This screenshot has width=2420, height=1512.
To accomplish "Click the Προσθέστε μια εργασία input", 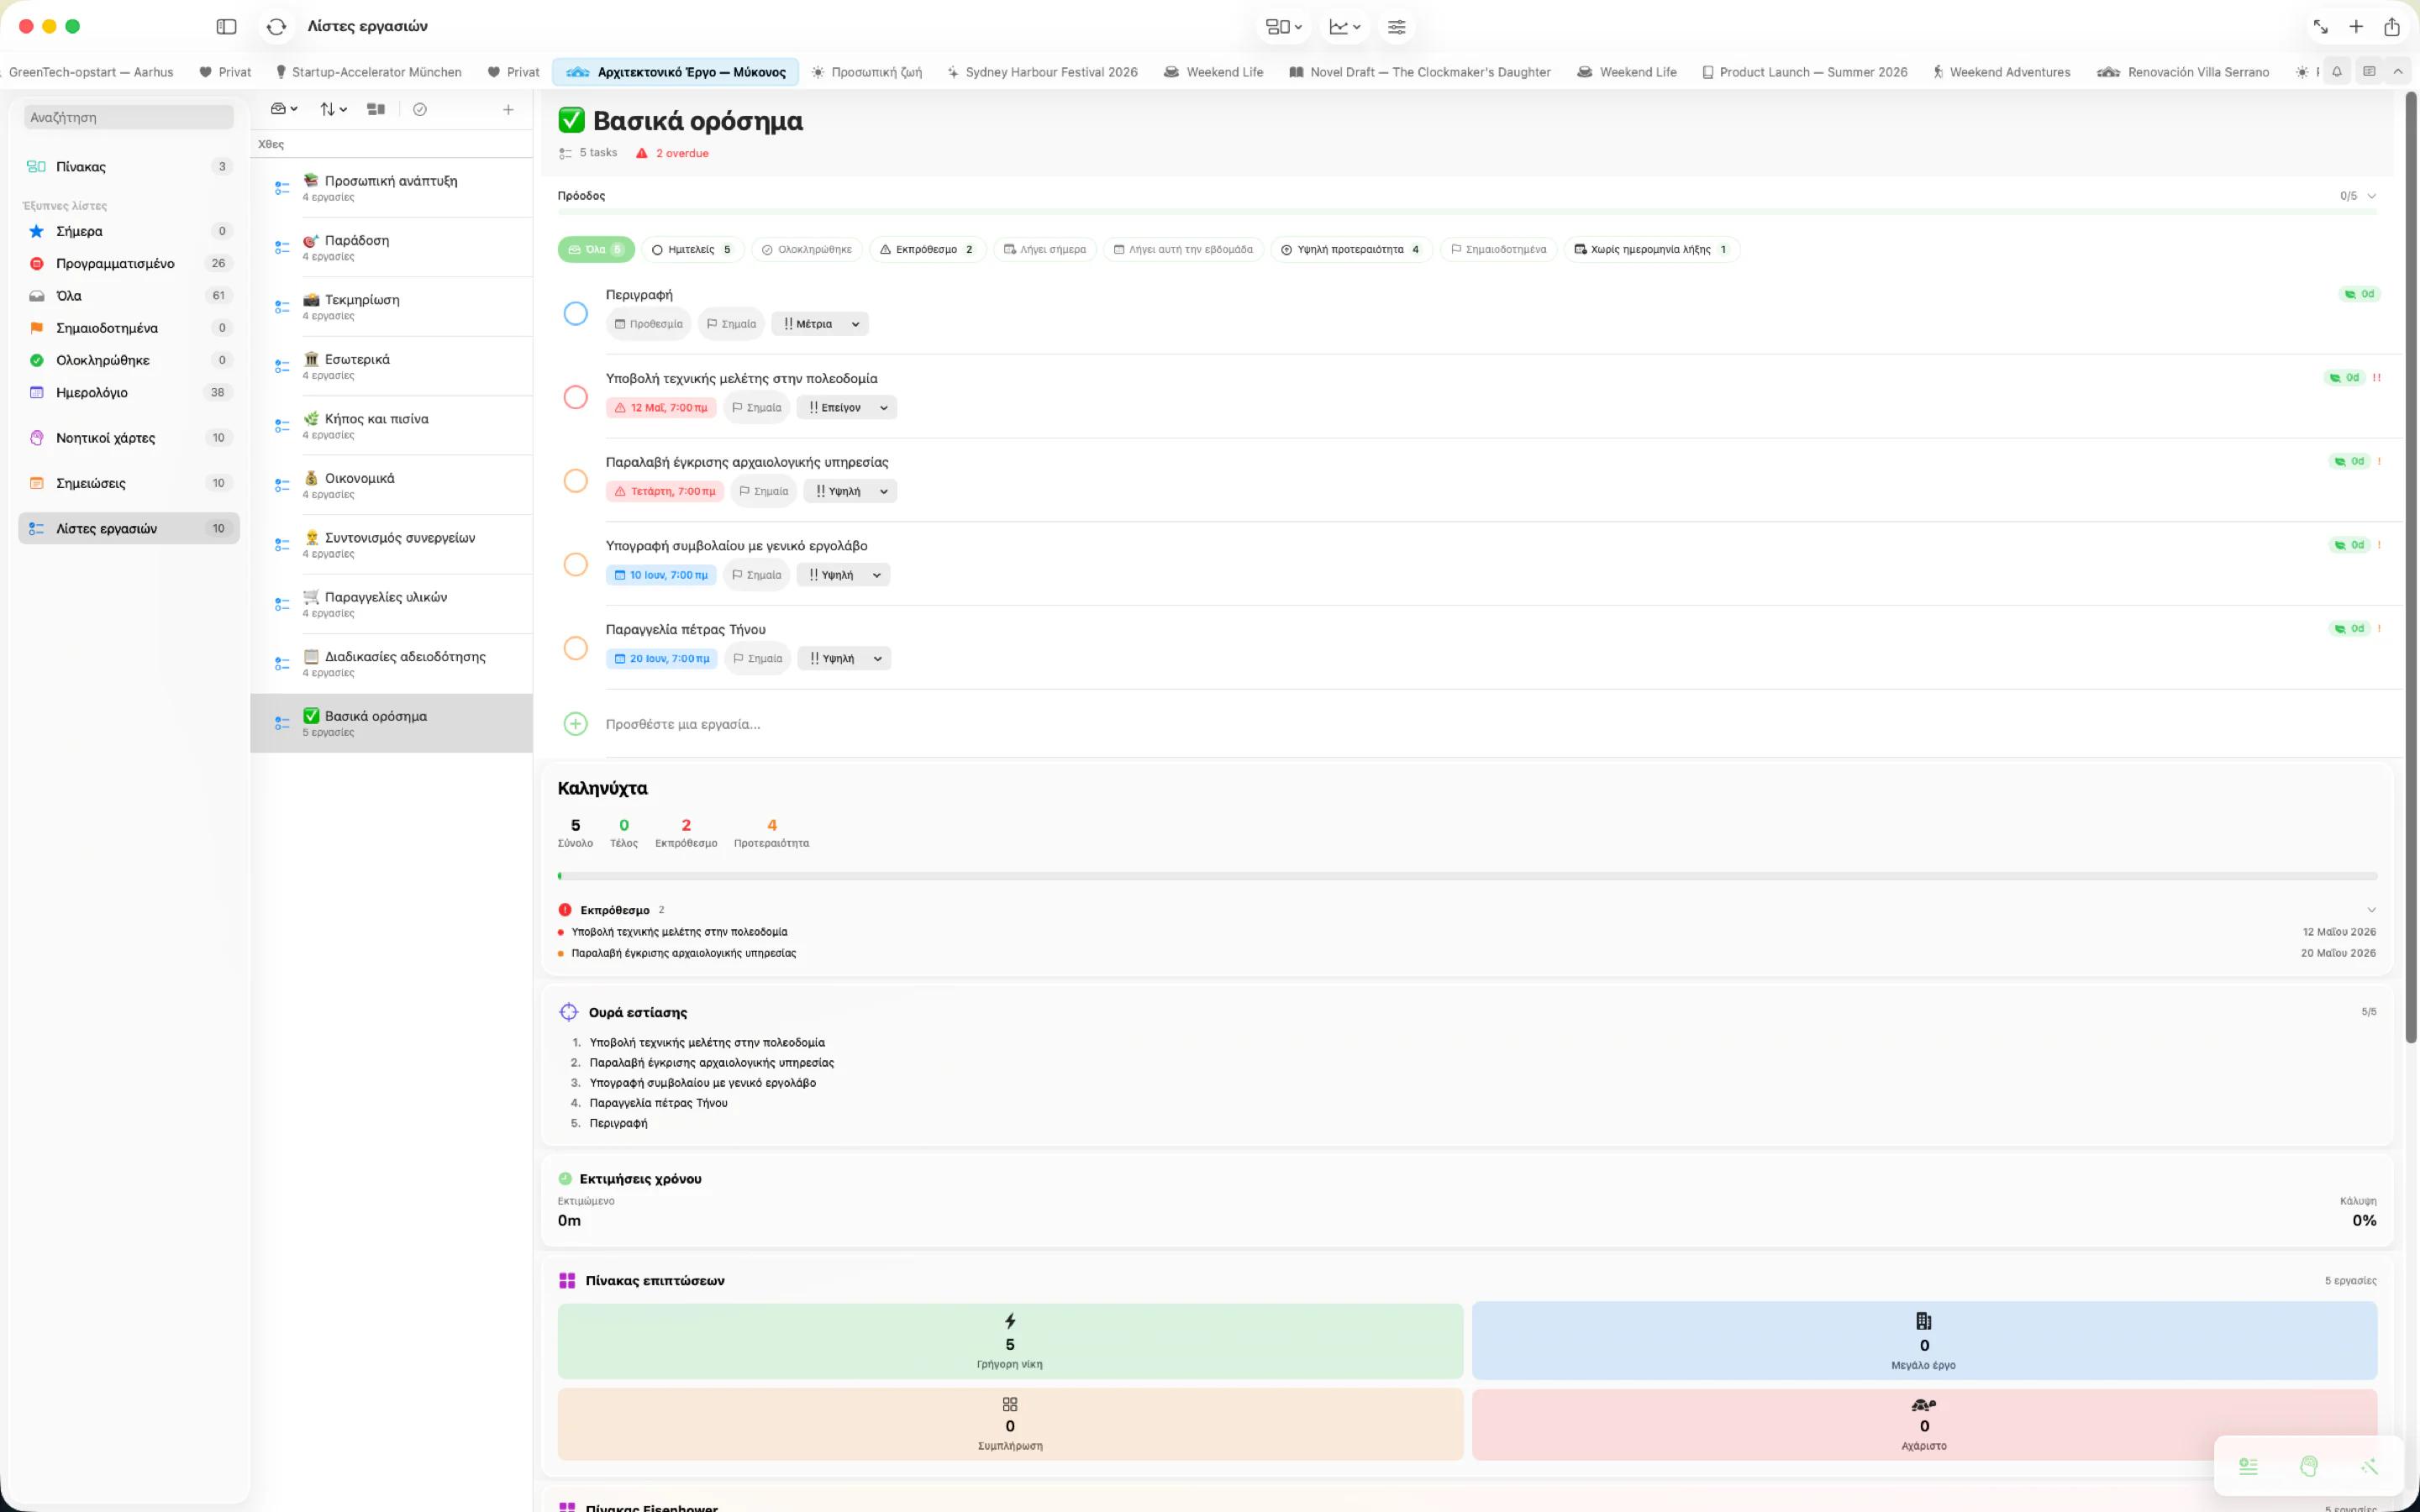I will click(x=683, y=724).
